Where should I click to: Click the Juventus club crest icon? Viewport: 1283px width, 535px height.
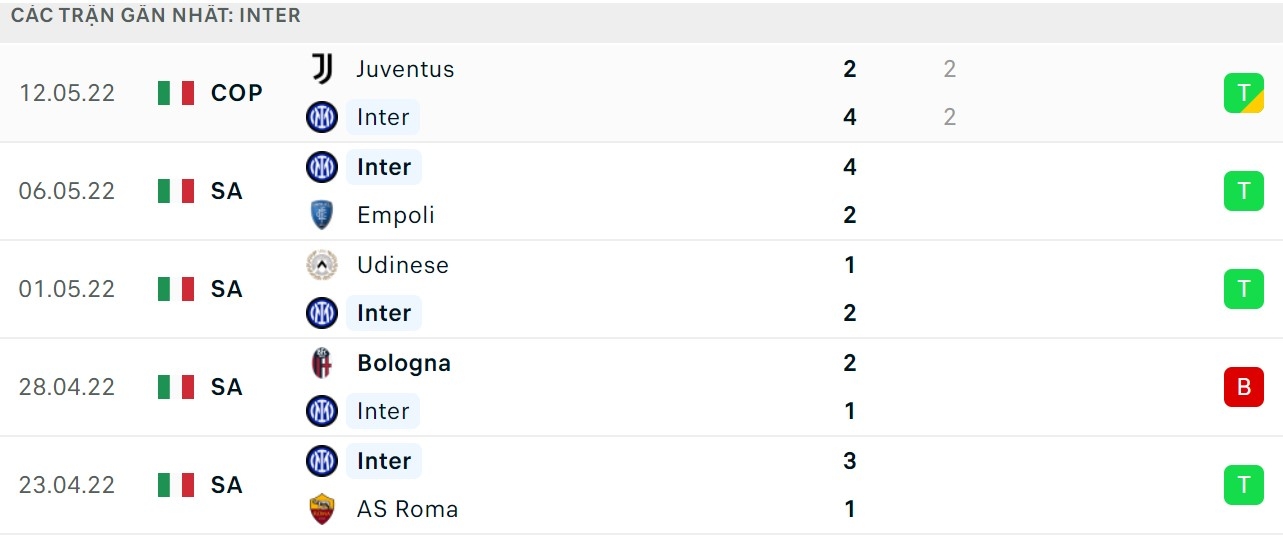pyautogui.click(x=321, y=69)
